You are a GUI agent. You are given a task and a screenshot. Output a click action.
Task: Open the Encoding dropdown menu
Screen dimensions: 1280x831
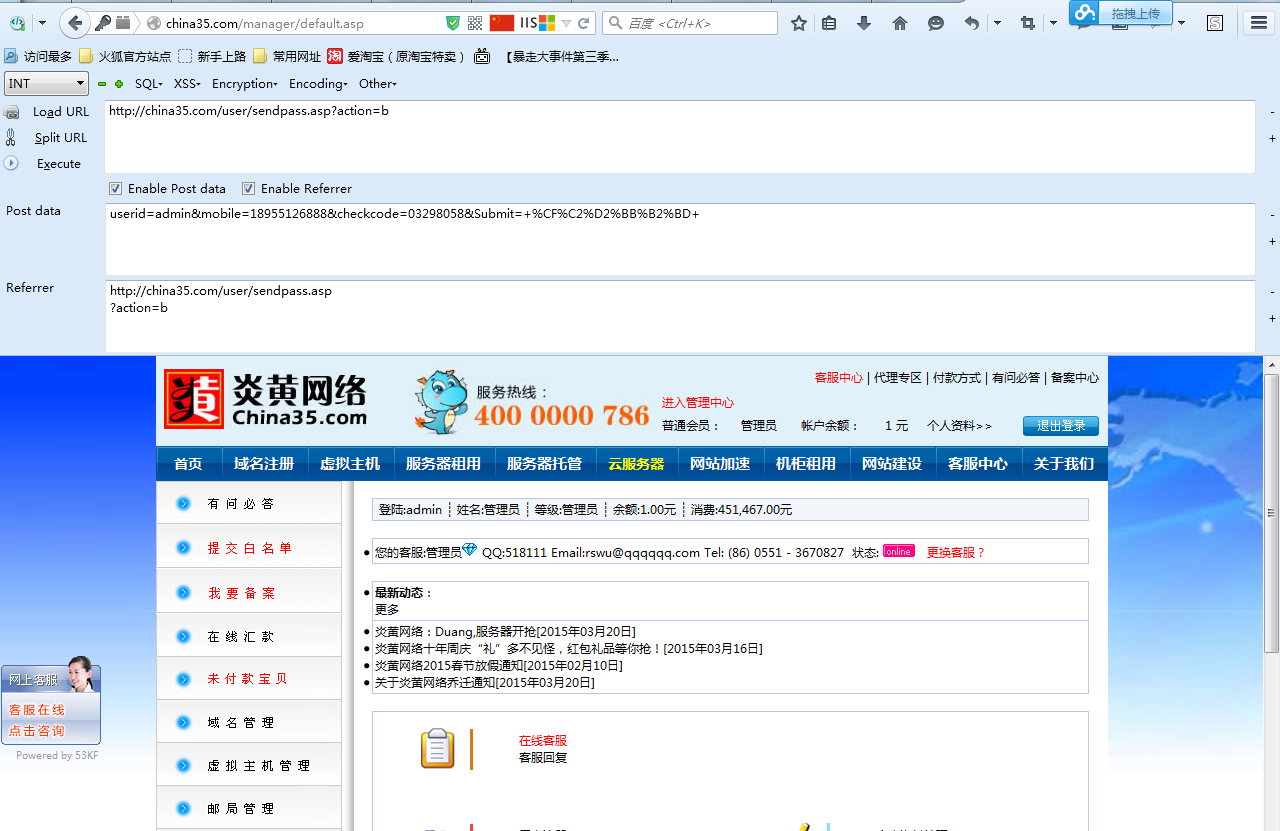318,84
